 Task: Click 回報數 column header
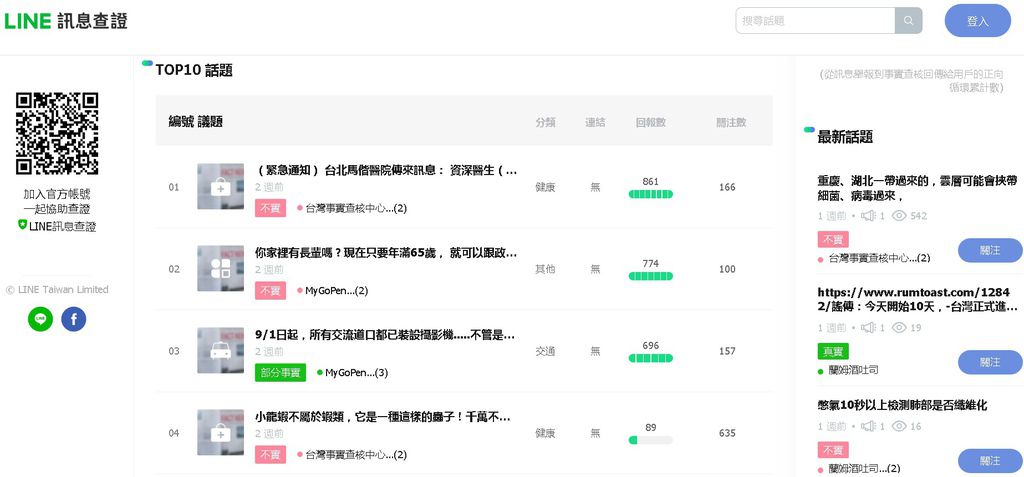[x=650, y=122]
